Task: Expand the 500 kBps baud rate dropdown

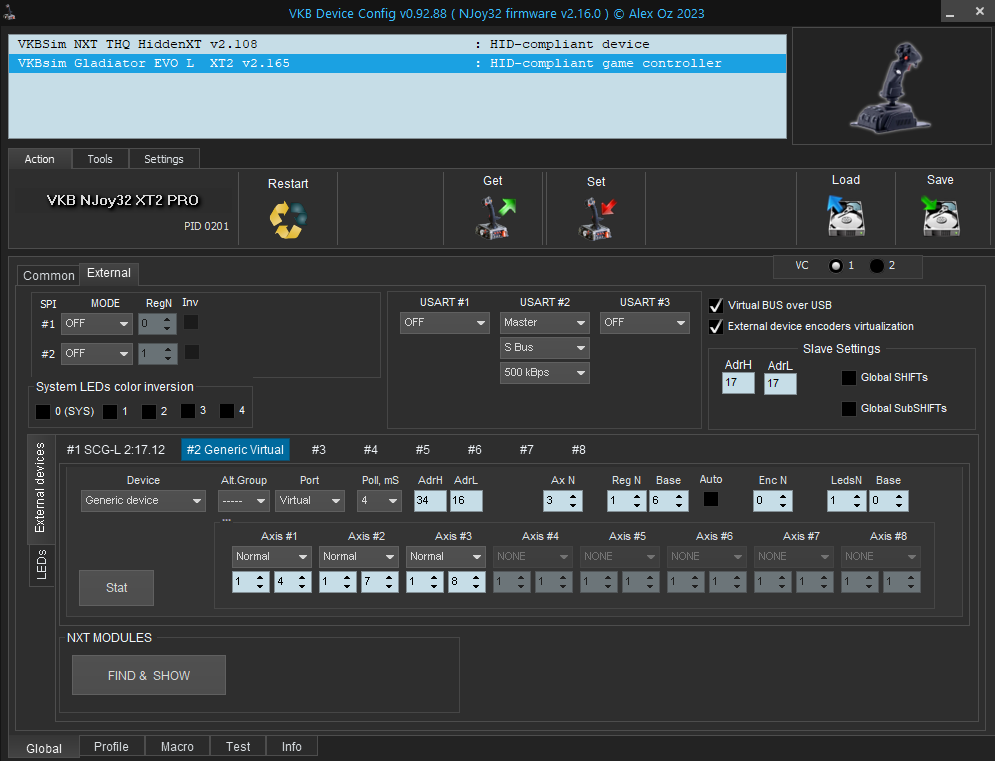Action: (544, 373)
